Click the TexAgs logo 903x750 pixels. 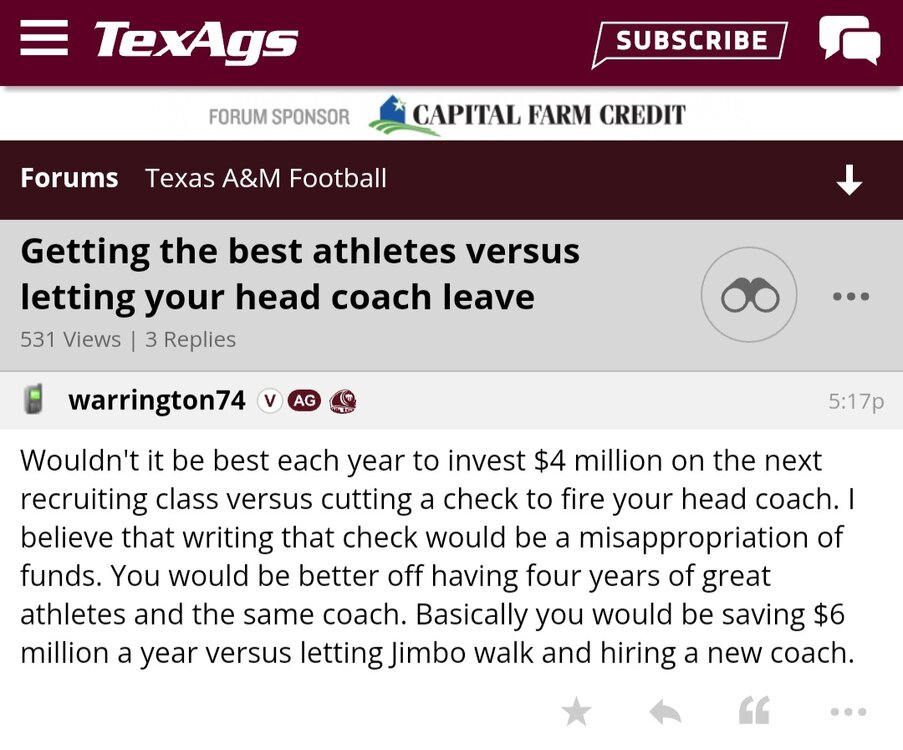pos(196,41)
